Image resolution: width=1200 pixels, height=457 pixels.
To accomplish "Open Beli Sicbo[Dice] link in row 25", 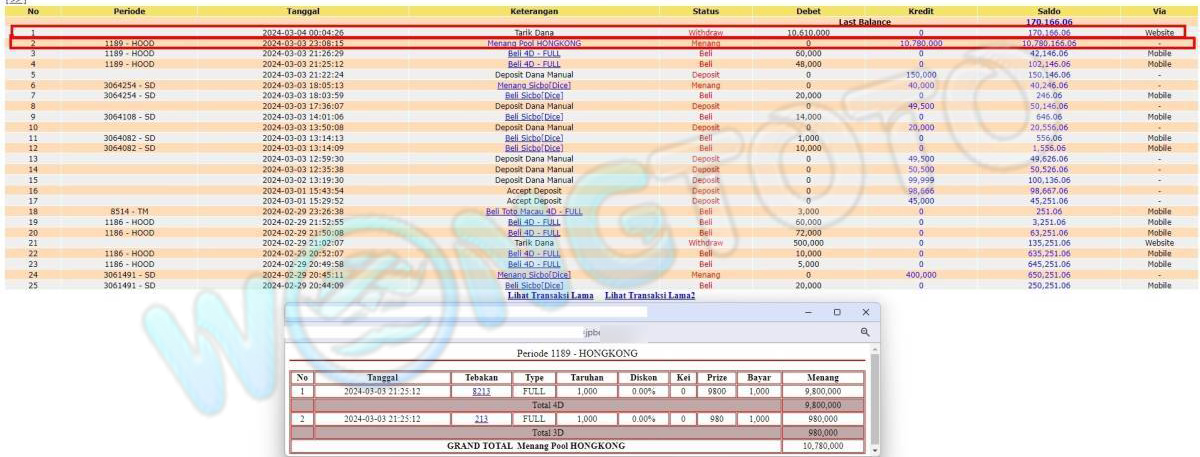I will [x=534, y=285].
